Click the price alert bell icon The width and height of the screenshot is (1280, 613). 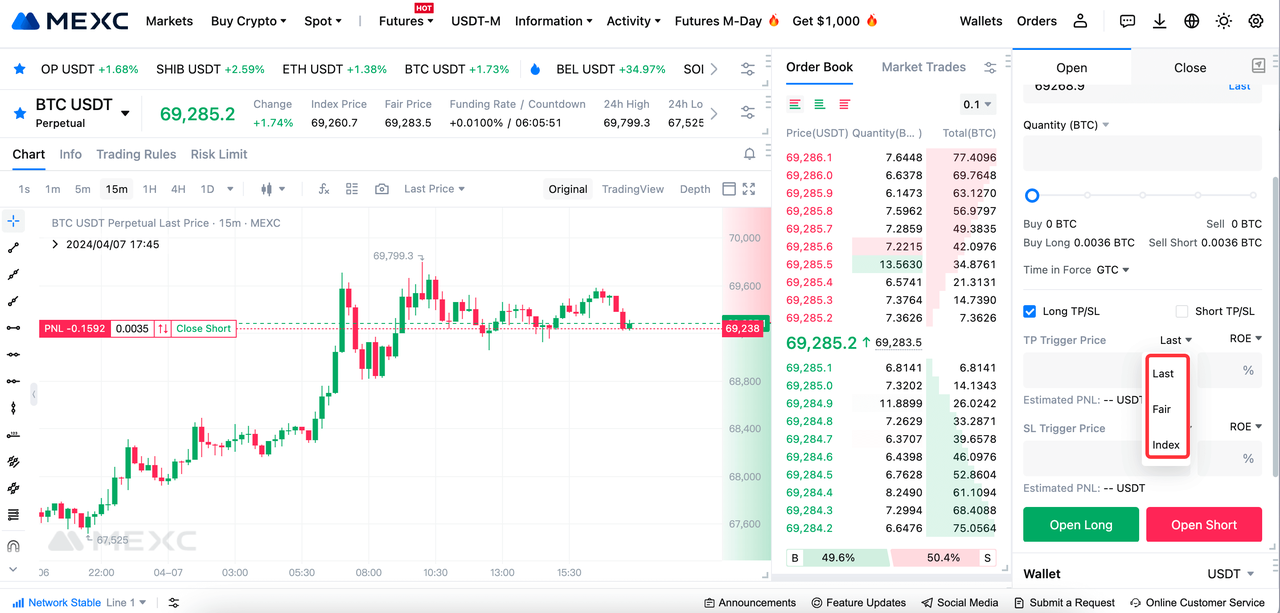(x=749, y=154)
